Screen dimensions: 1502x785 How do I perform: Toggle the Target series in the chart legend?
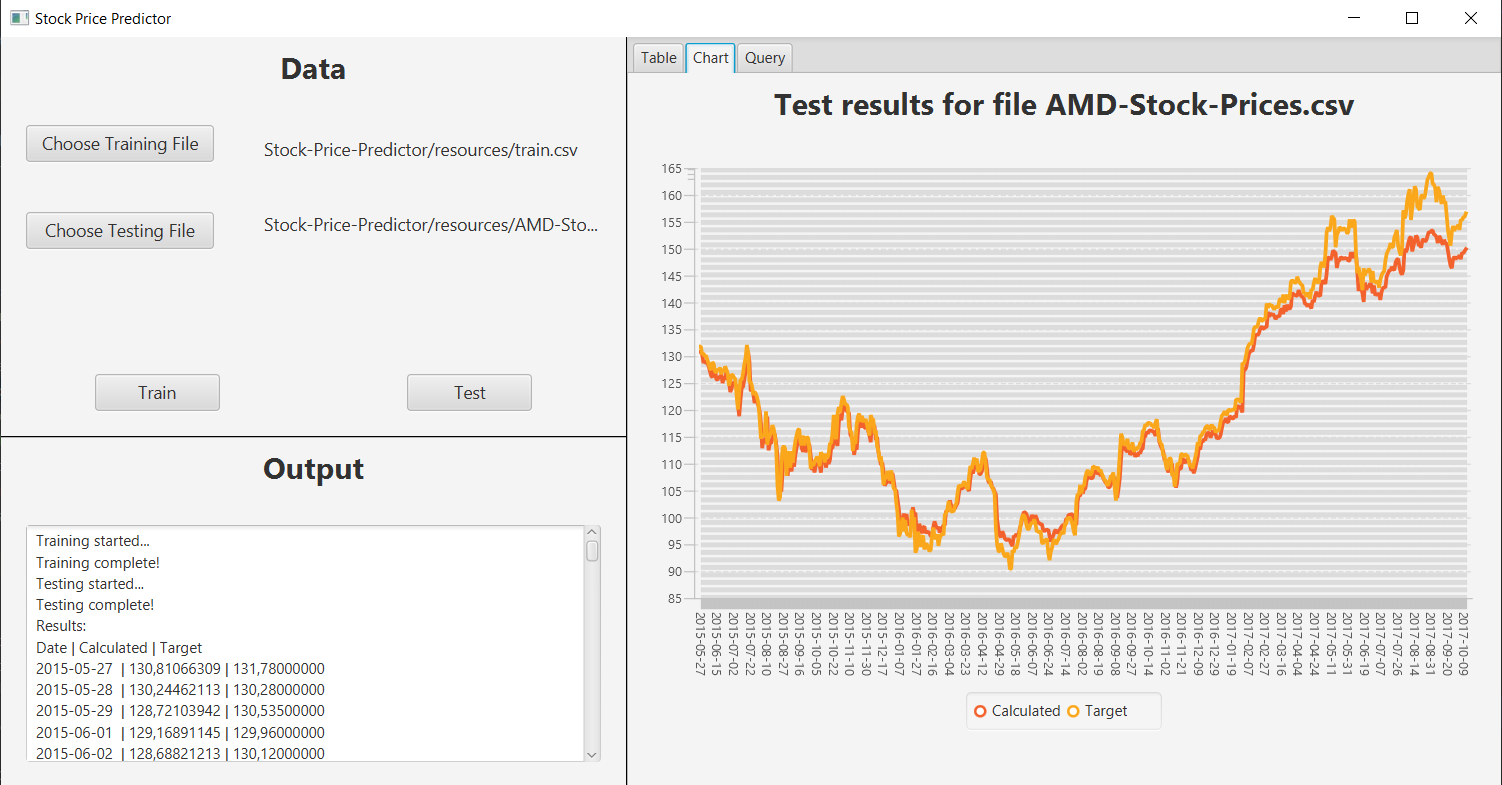pyautogui.click(x=1092, y=711)
